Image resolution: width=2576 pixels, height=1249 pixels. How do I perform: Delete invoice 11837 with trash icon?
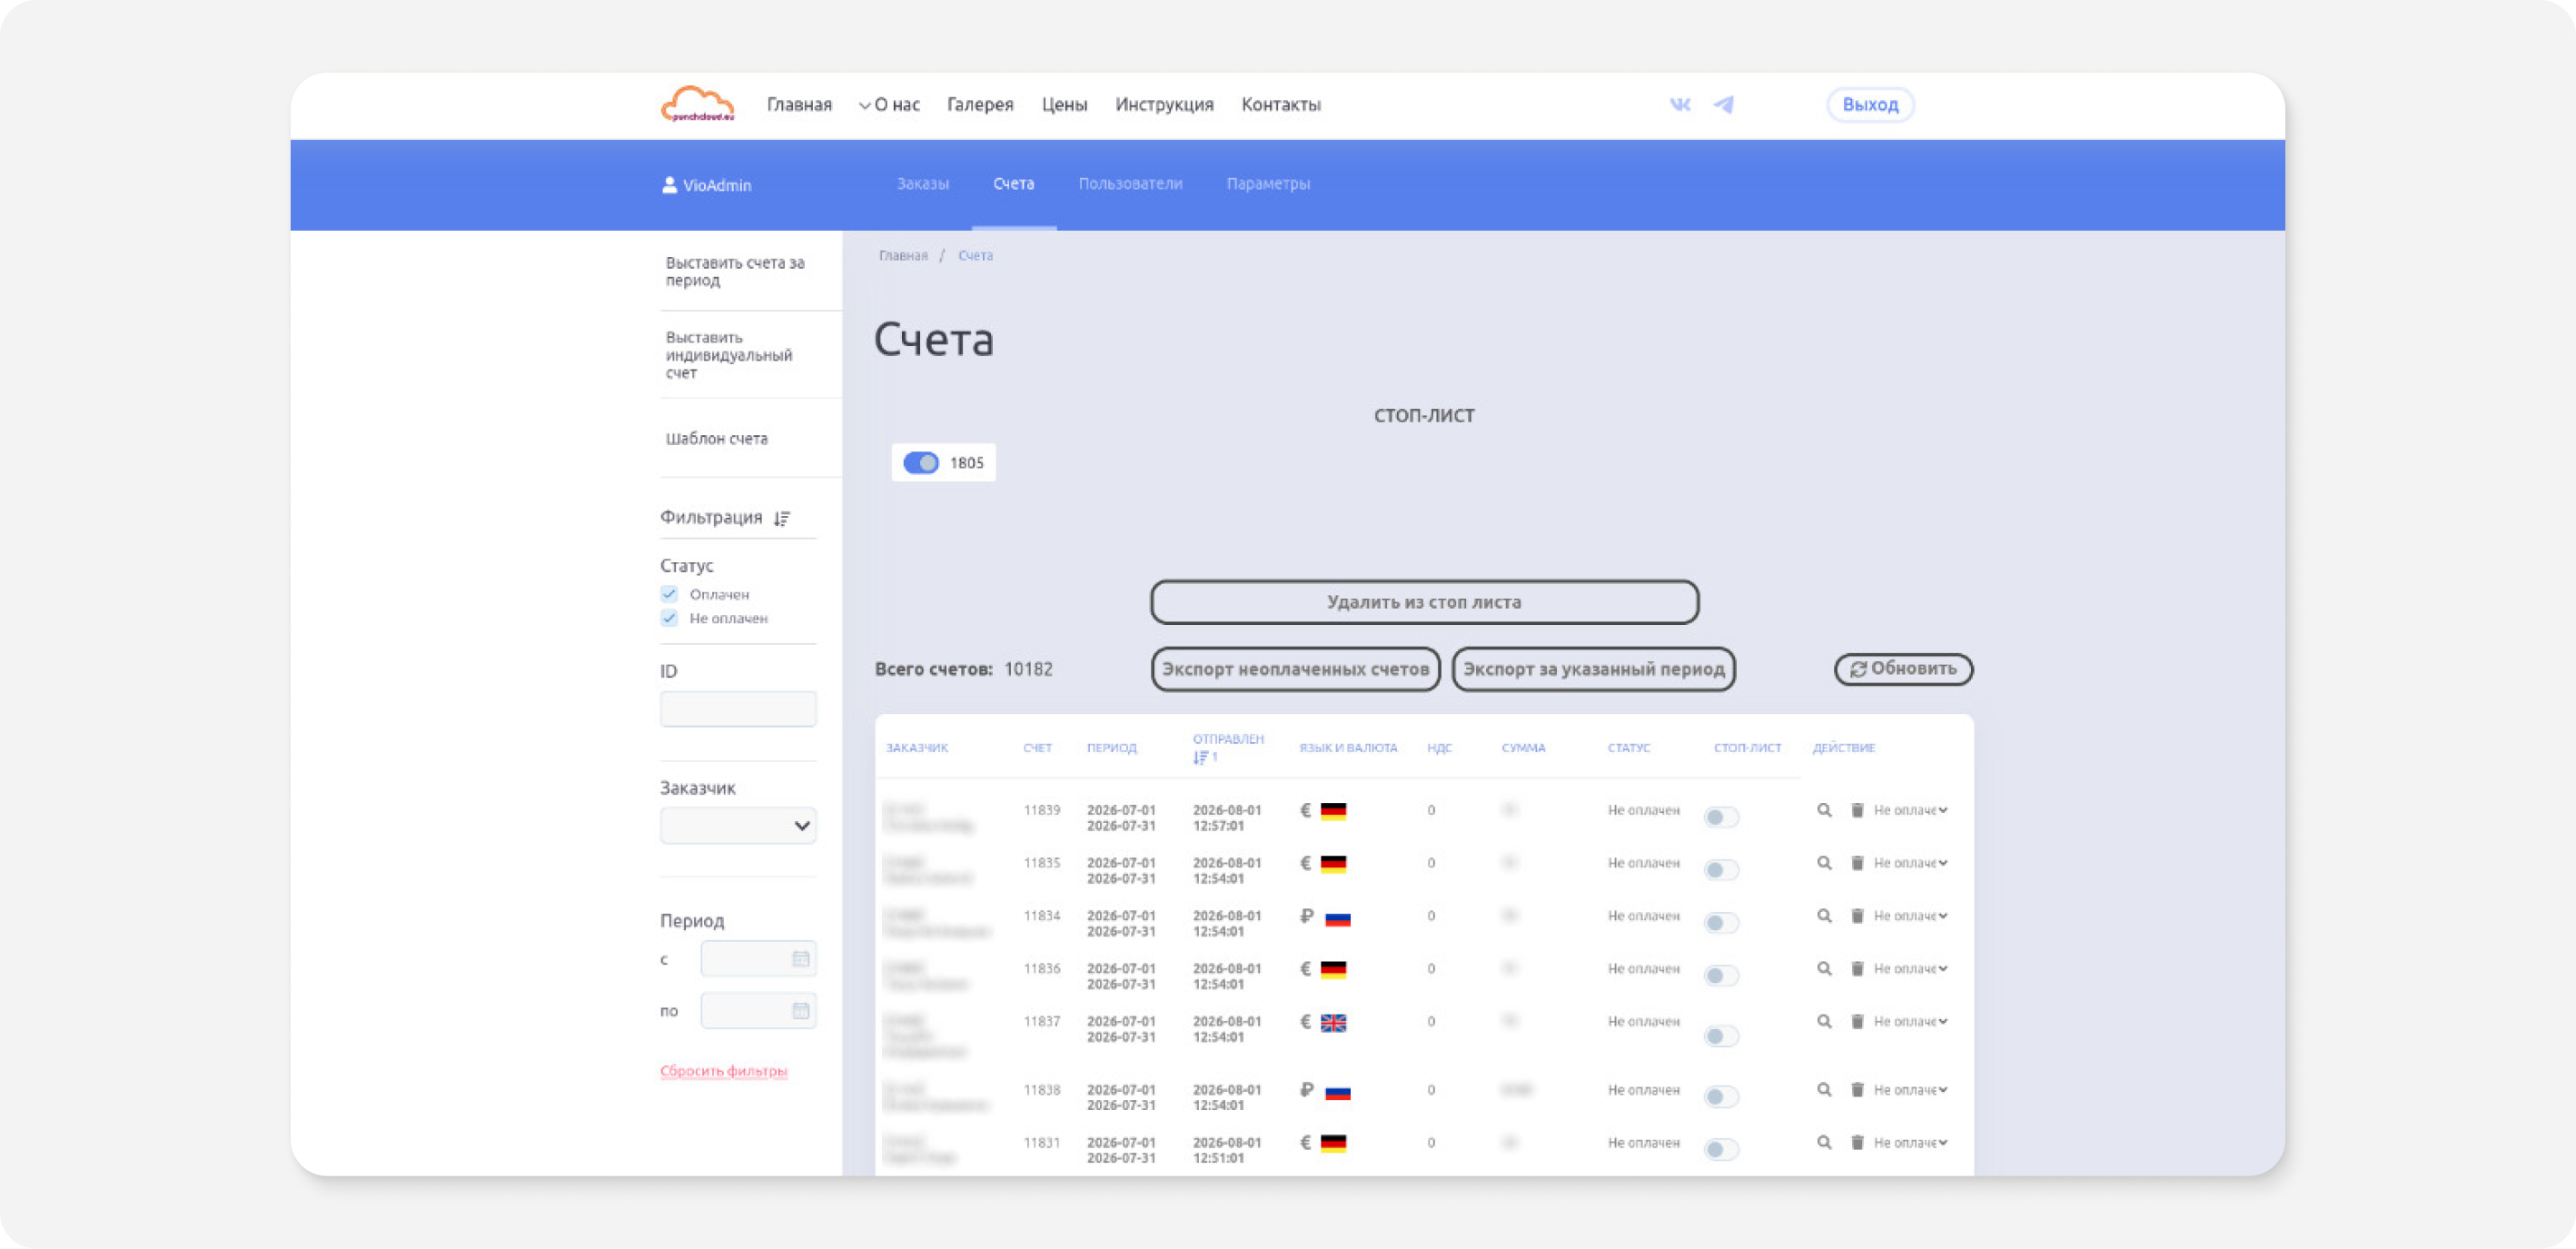1857,1021
